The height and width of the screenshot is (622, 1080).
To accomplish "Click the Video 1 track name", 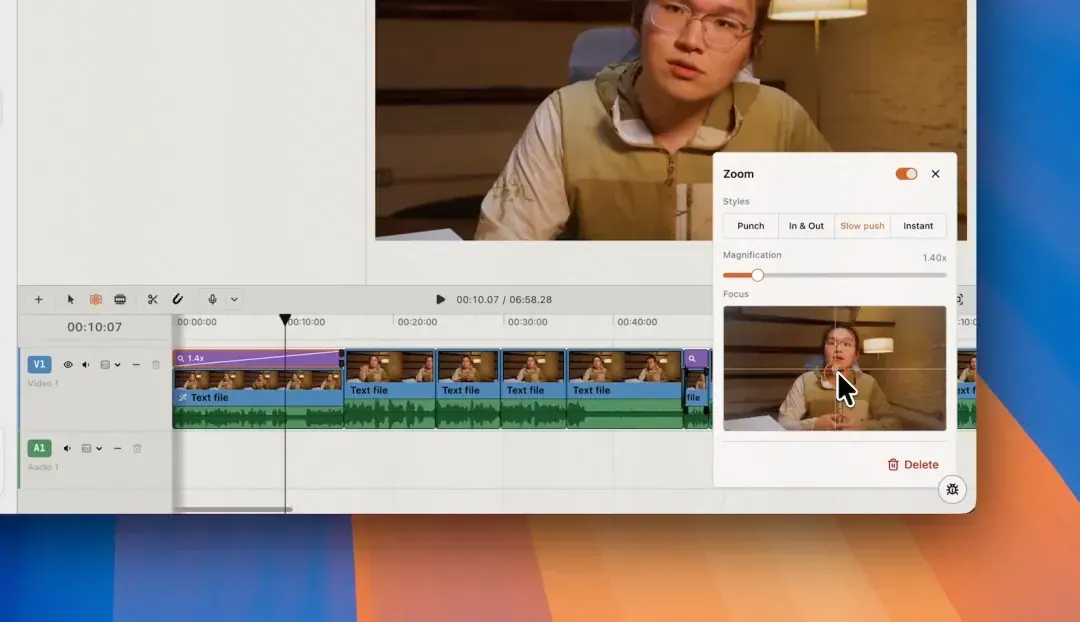I will coord(43,383).
